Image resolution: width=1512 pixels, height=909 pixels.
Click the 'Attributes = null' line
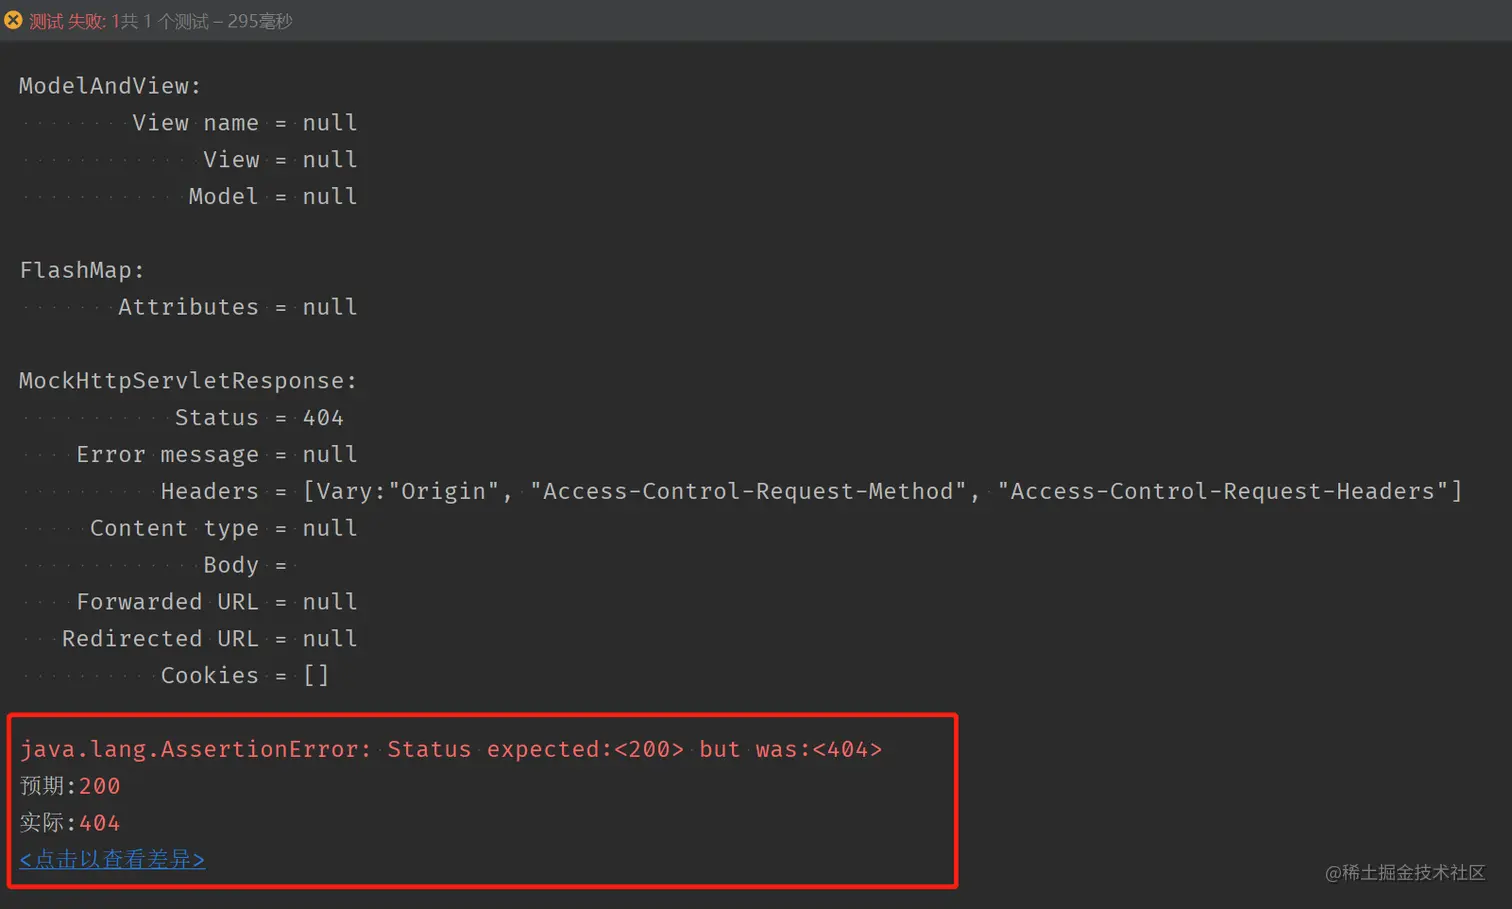(x=237, y=307)
